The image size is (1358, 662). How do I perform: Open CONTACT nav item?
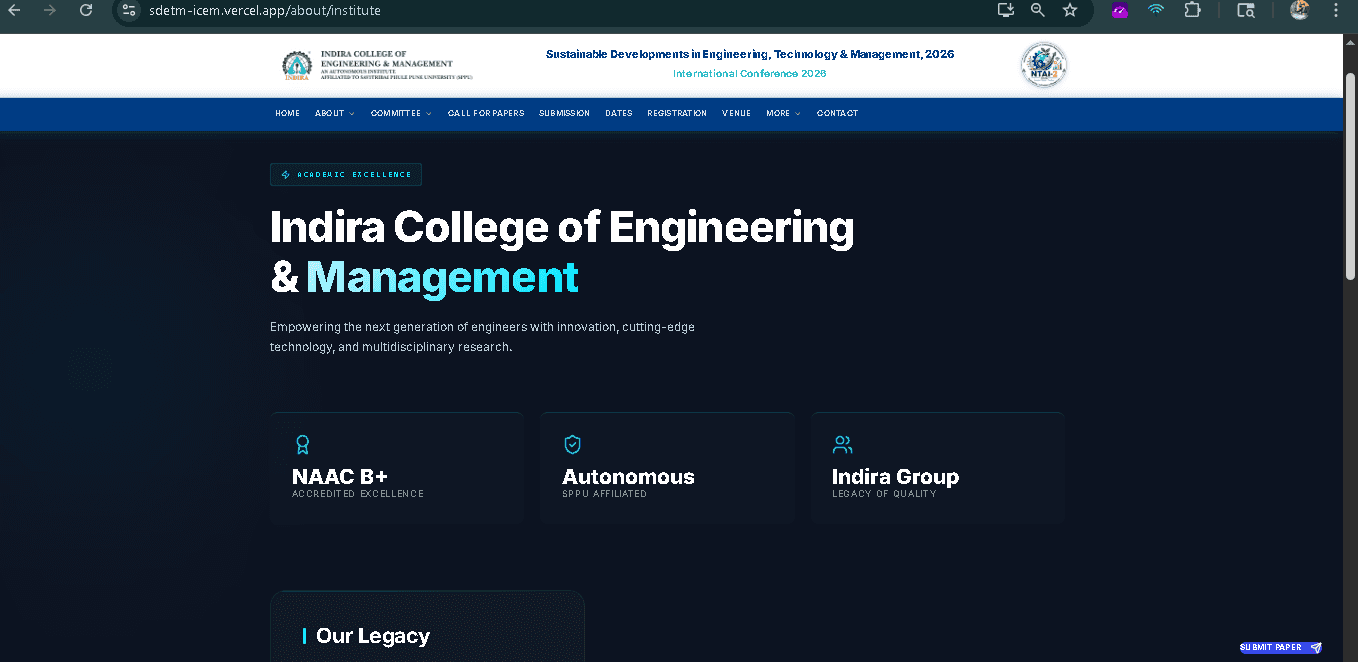[x=837, y=114]
